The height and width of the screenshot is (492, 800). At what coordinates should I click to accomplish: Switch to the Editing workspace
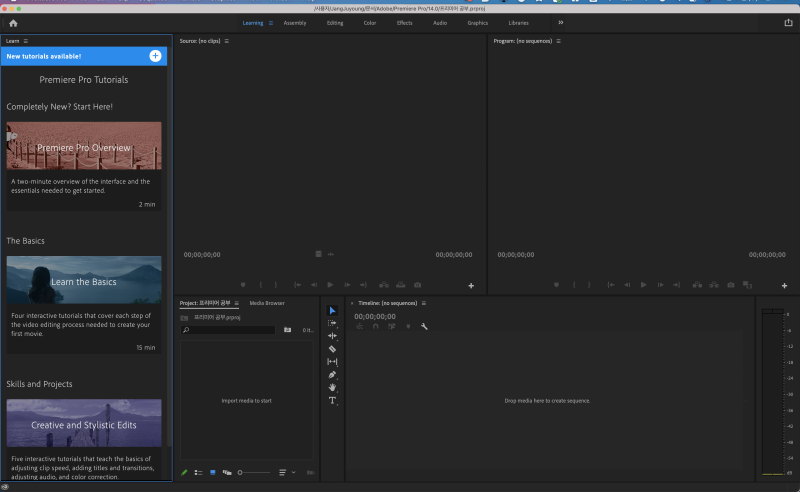pyautogui.click(x=335, y=23)
